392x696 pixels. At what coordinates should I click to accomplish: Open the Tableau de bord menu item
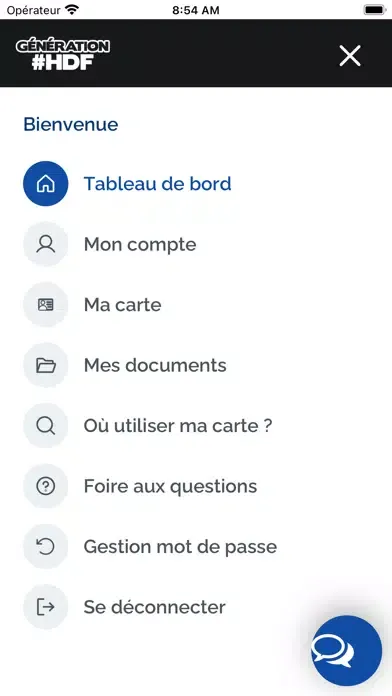pyautogui.click(x=158, y=183)
